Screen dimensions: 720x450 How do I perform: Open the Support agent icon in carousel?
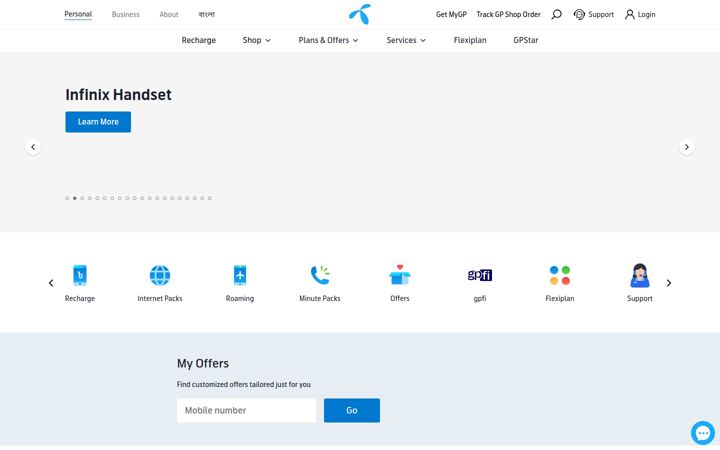click(x=640, y=275)
